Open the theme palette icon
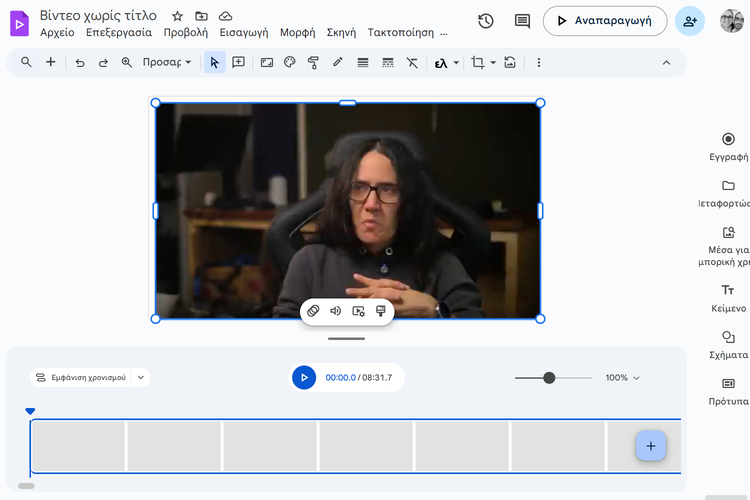The image size is (750, 500). (x=290, y=62)
